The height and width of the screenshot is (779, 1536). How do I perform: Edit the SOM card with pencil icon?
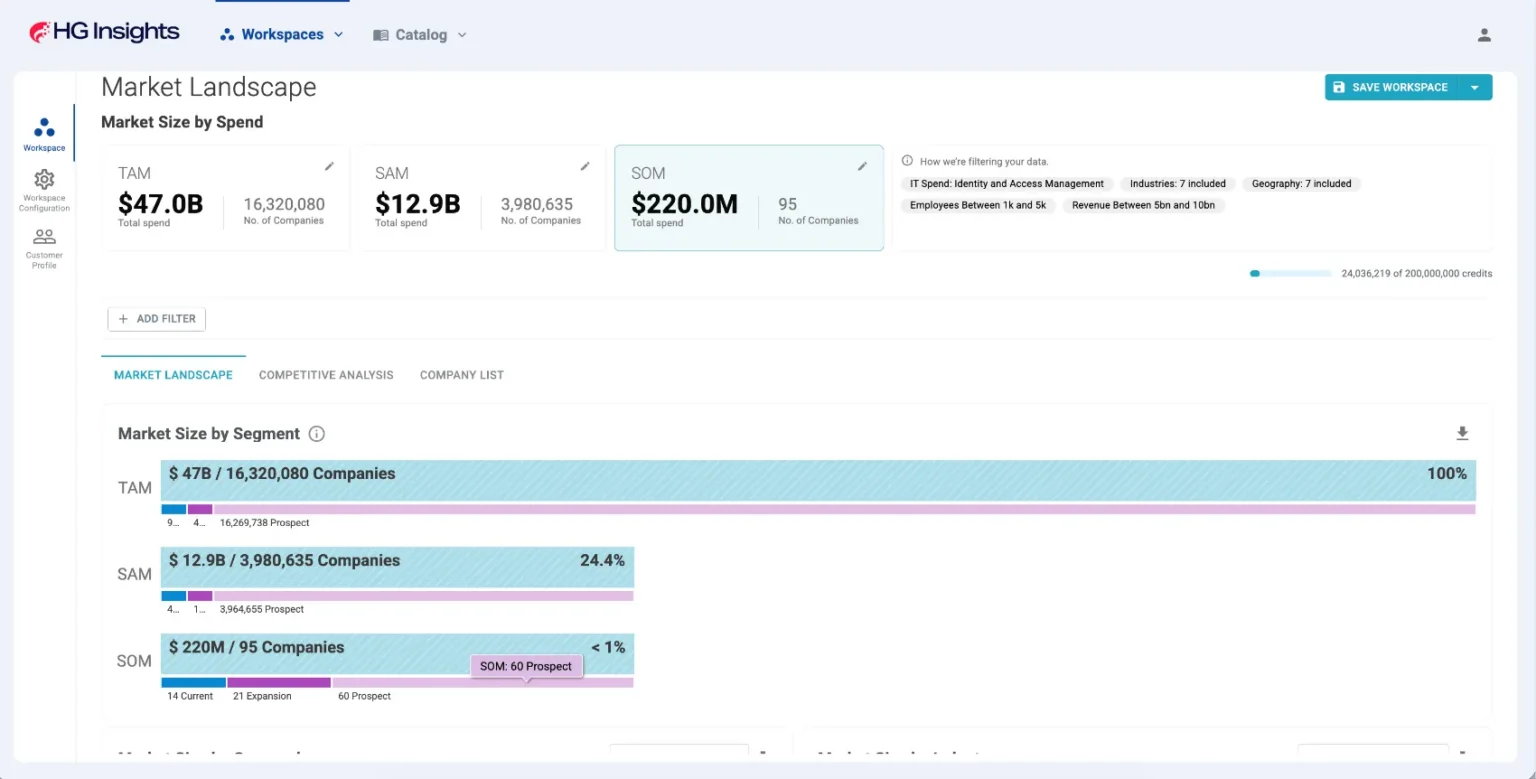click(863, 166)
